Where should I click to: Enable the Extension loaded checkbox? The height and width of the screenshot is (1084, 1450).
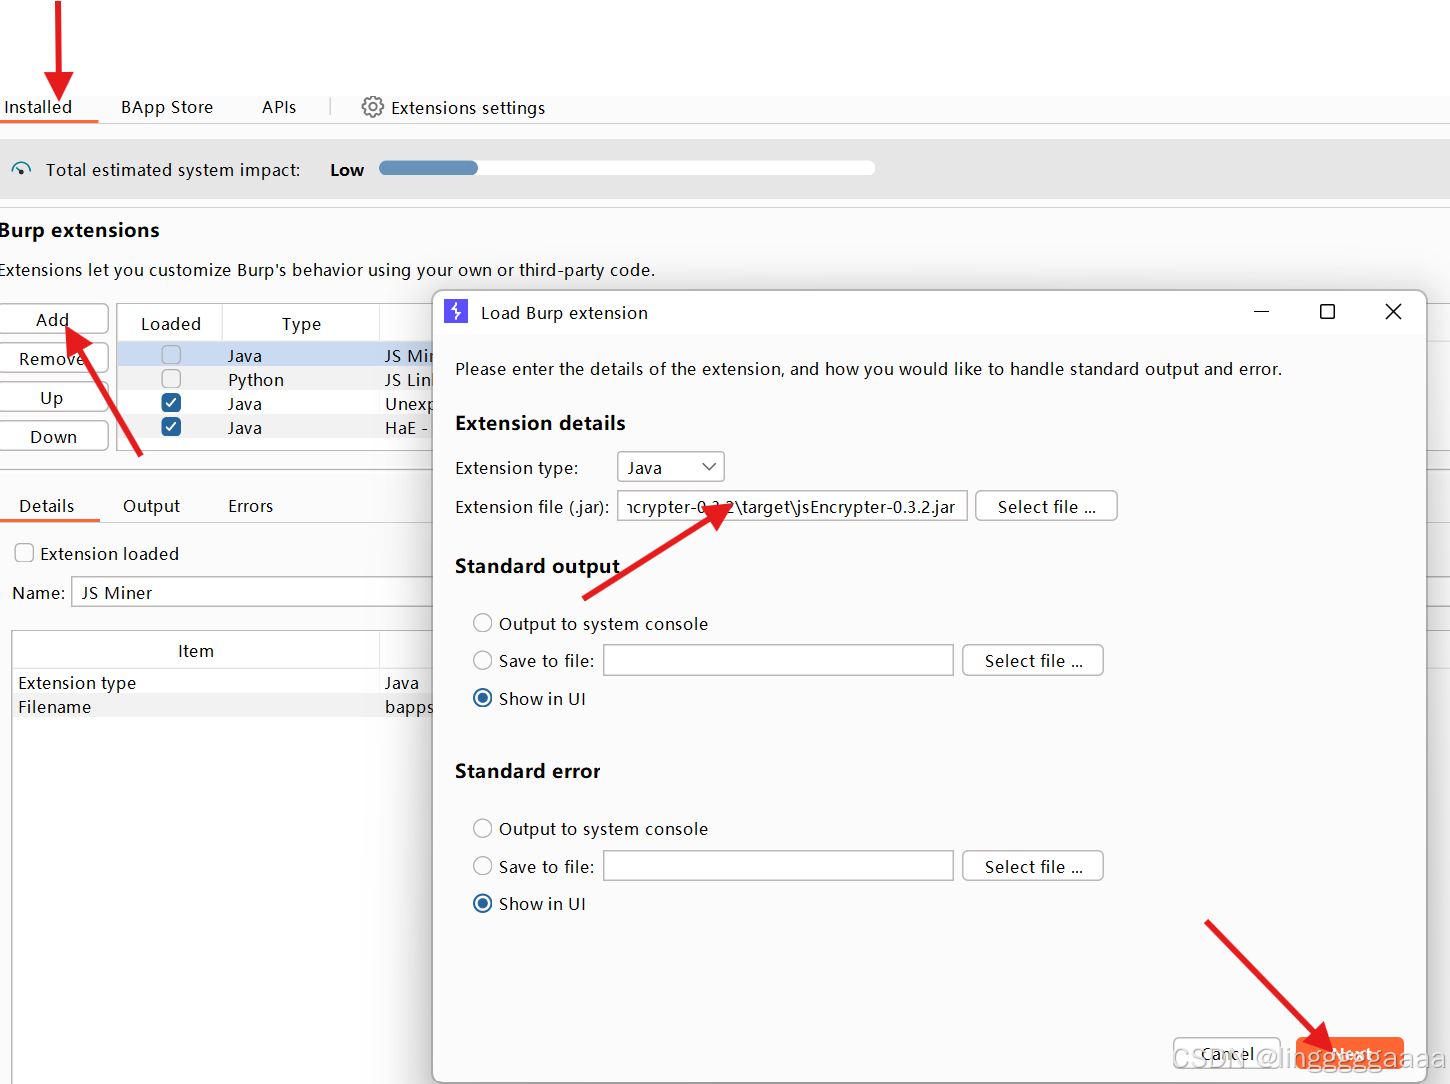tap(25, 553)
